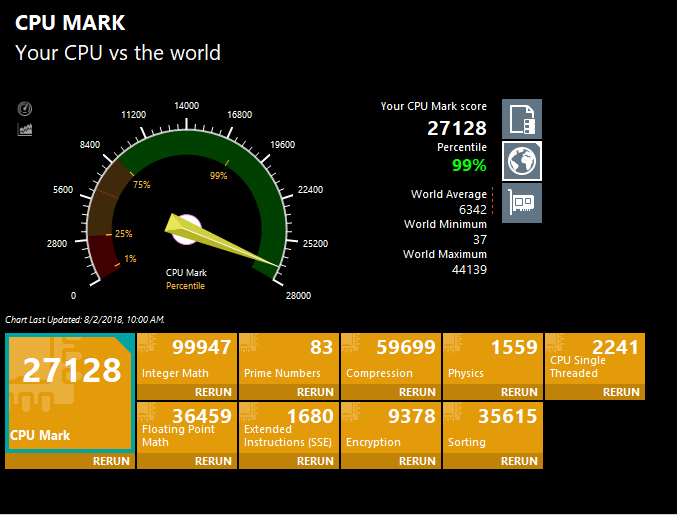
Task: Rerun the CPU Single Threaded test
Action: point(621,392)
